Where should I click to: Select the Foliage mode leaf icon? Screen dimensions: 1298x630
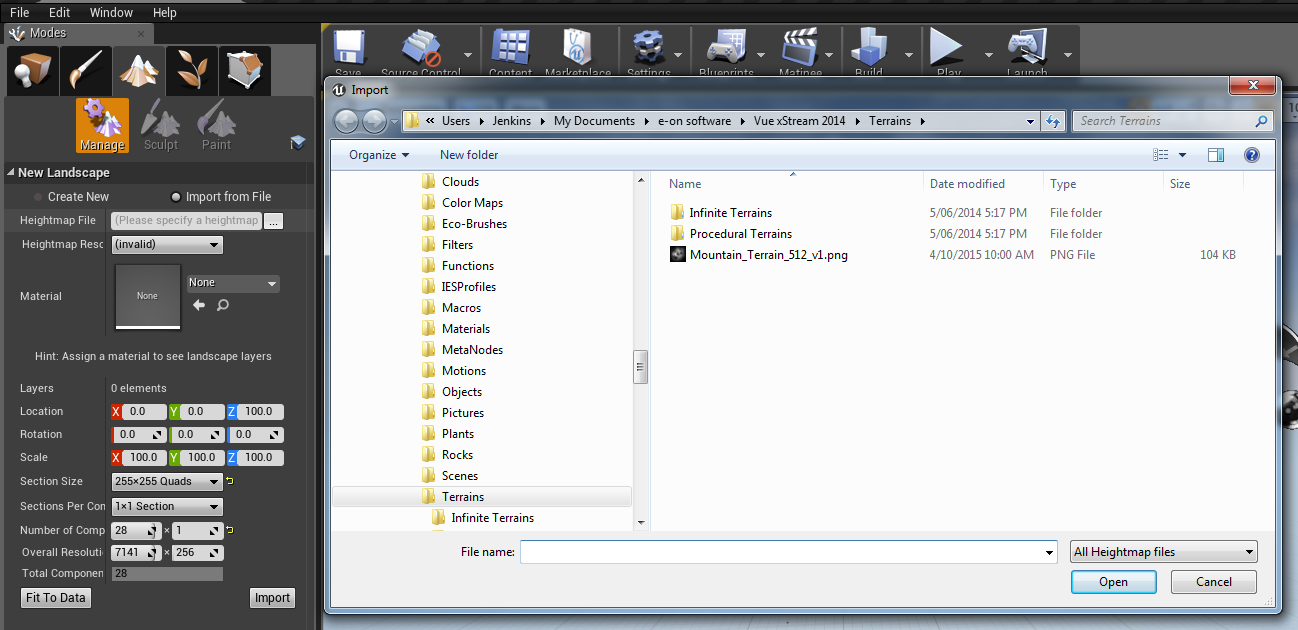pyautogui.click(x=191, y=70)
